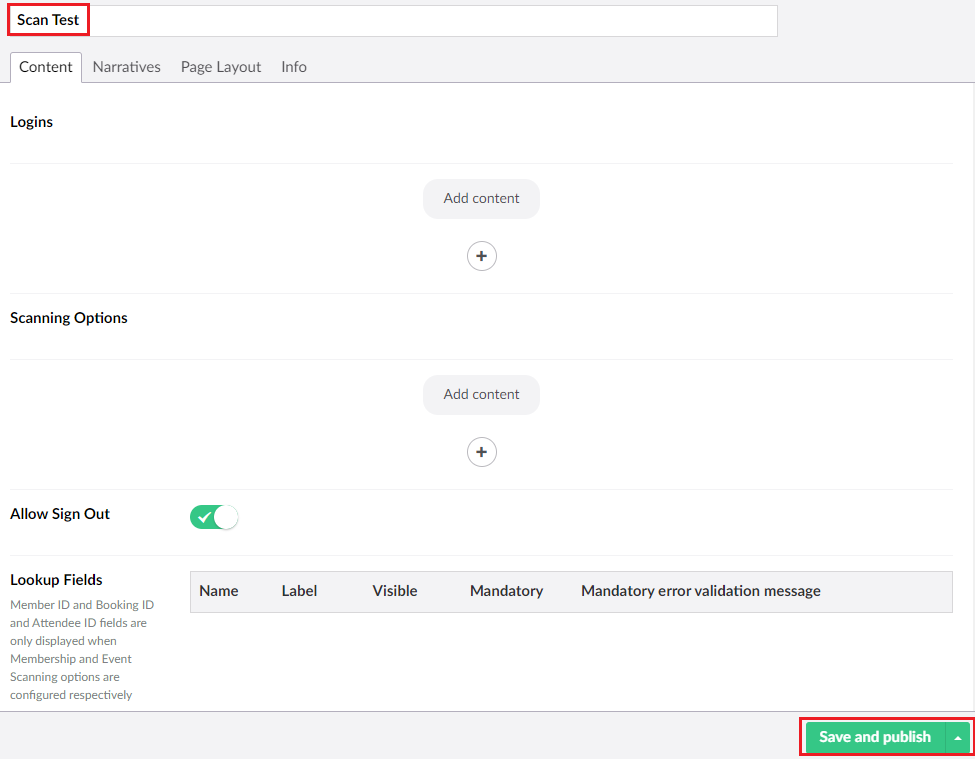Click the Name column header
Screen dimensions: 975x759
(x=219, y=591)
